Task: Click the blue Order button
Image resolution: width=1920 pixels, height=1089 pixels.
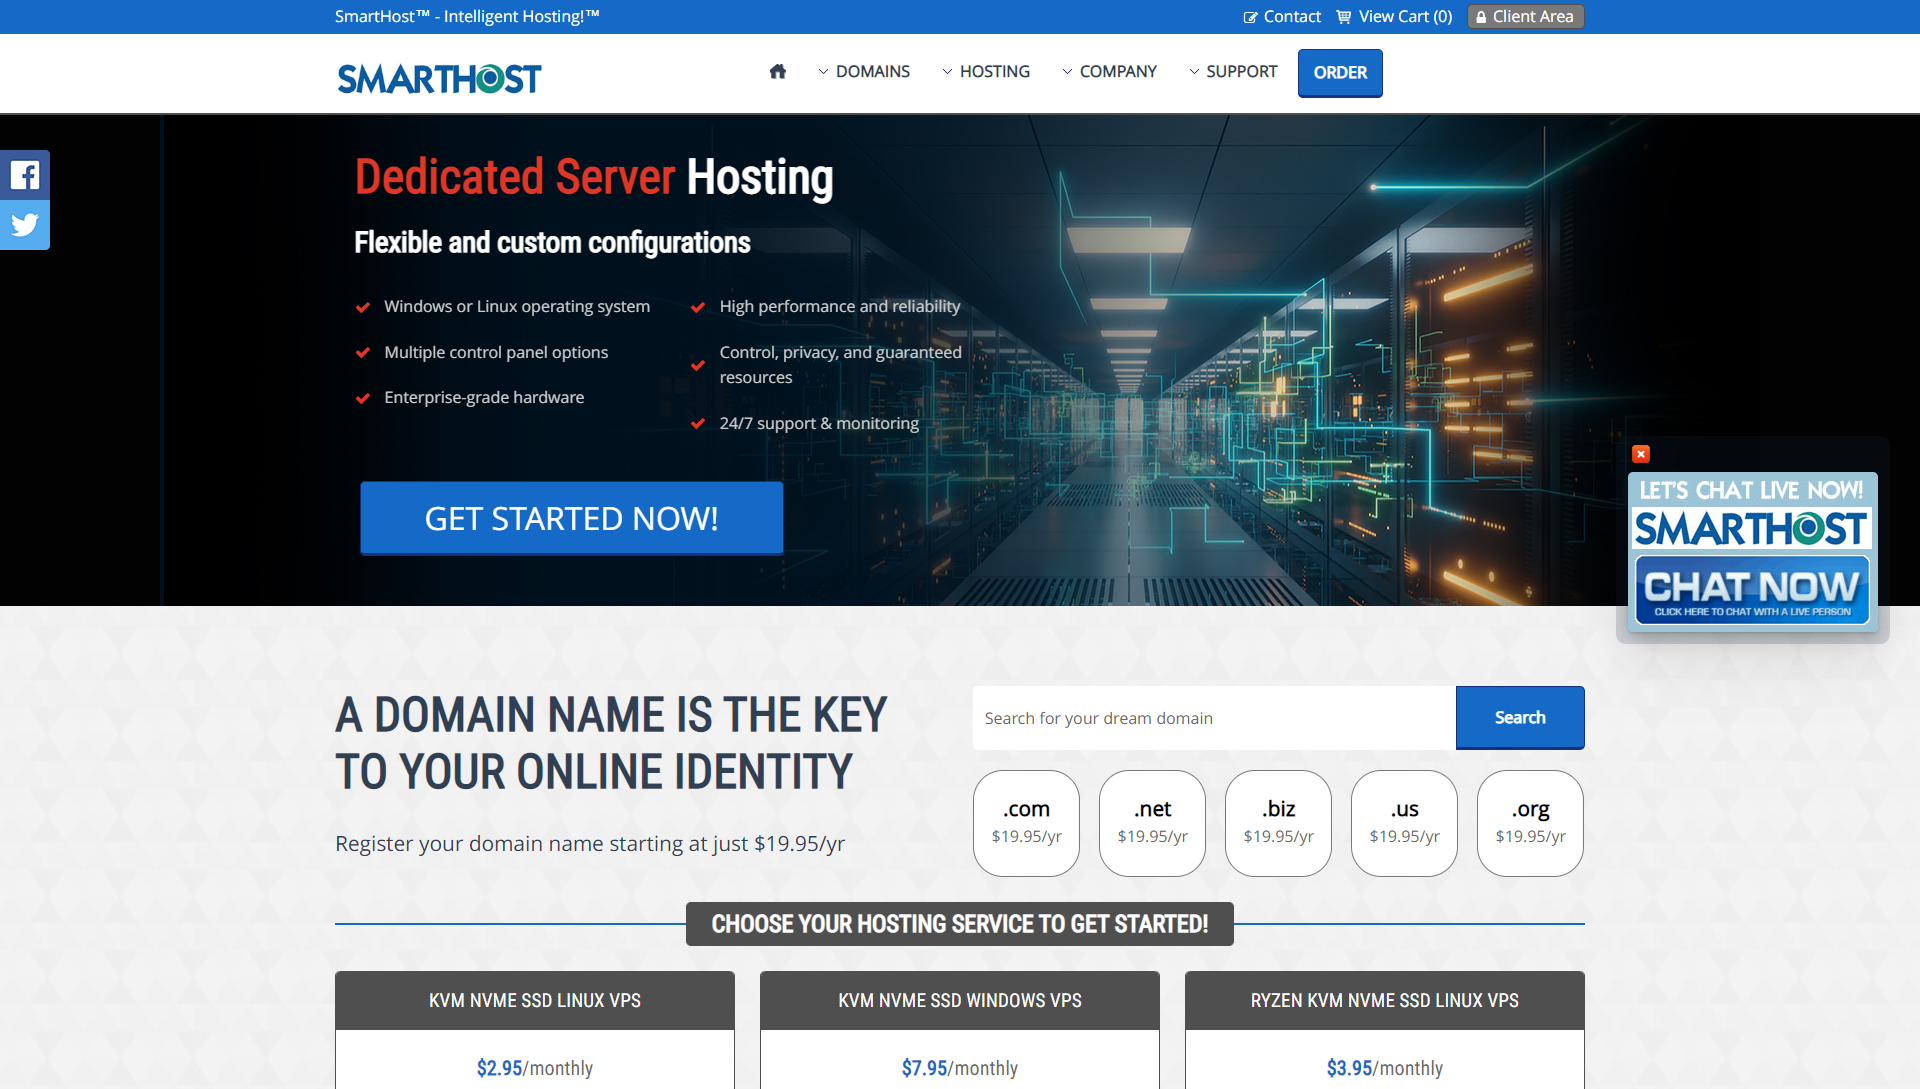Action: [x=1340, y=73]
